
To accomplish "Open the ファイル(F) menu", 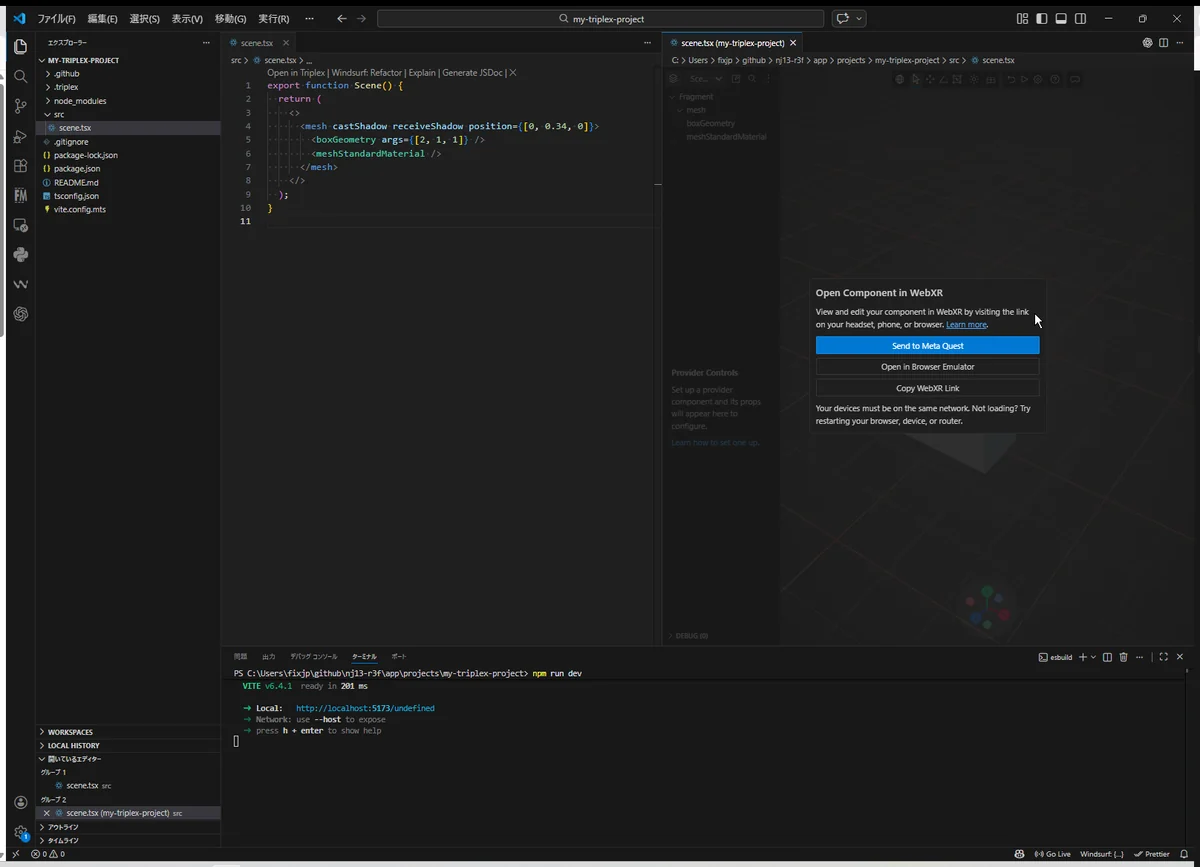I will 56,19.
